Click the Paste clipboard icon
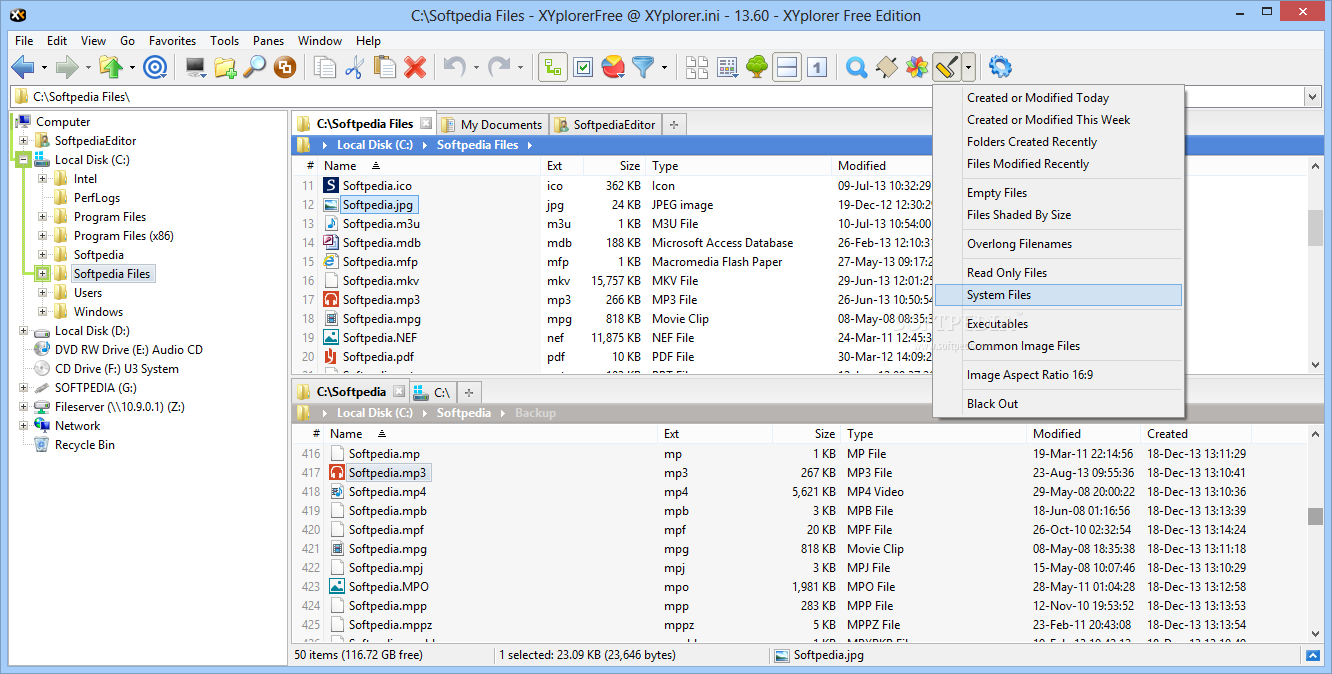 [384, 67]
